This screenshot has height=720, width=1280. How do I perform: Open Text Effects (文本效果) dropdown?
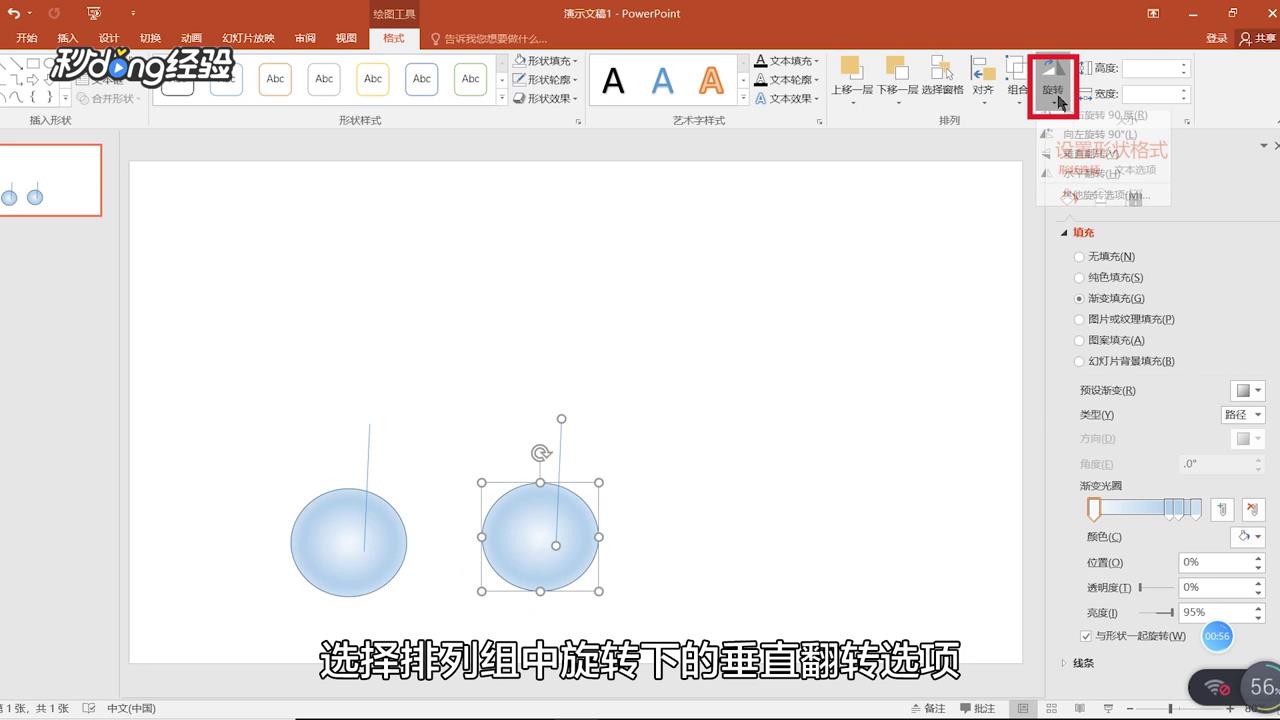pyautogui.click(x=787, y=99)
